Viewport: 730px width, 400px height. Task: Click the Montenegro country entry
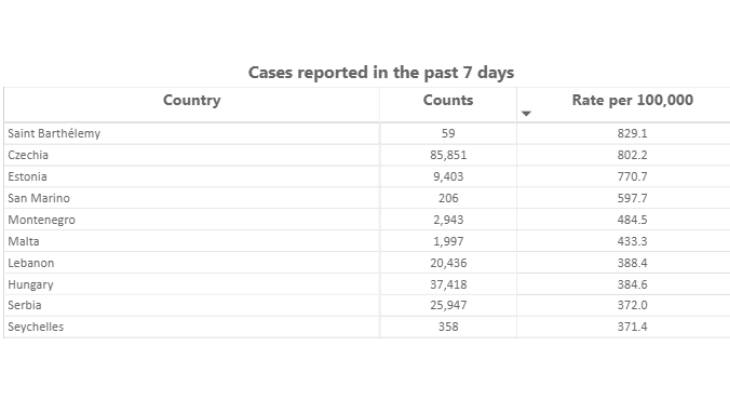[x=41, y=220]
